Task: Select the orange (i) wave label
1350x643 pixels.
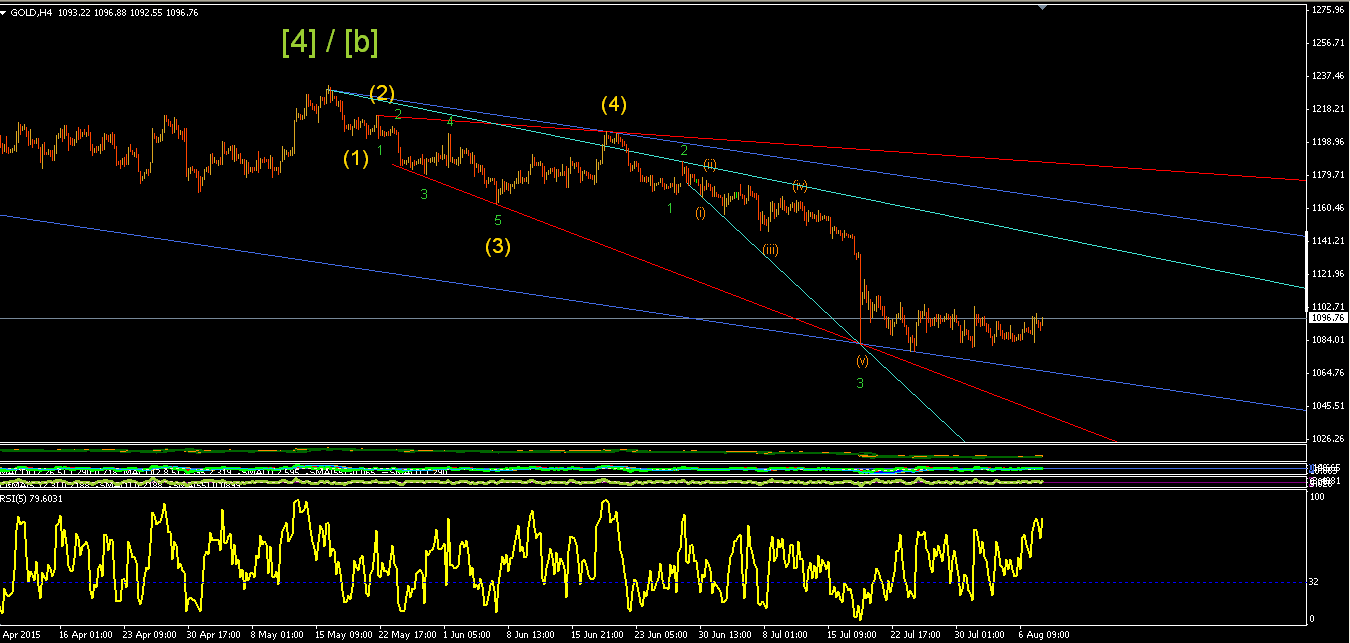Action: 700,213
